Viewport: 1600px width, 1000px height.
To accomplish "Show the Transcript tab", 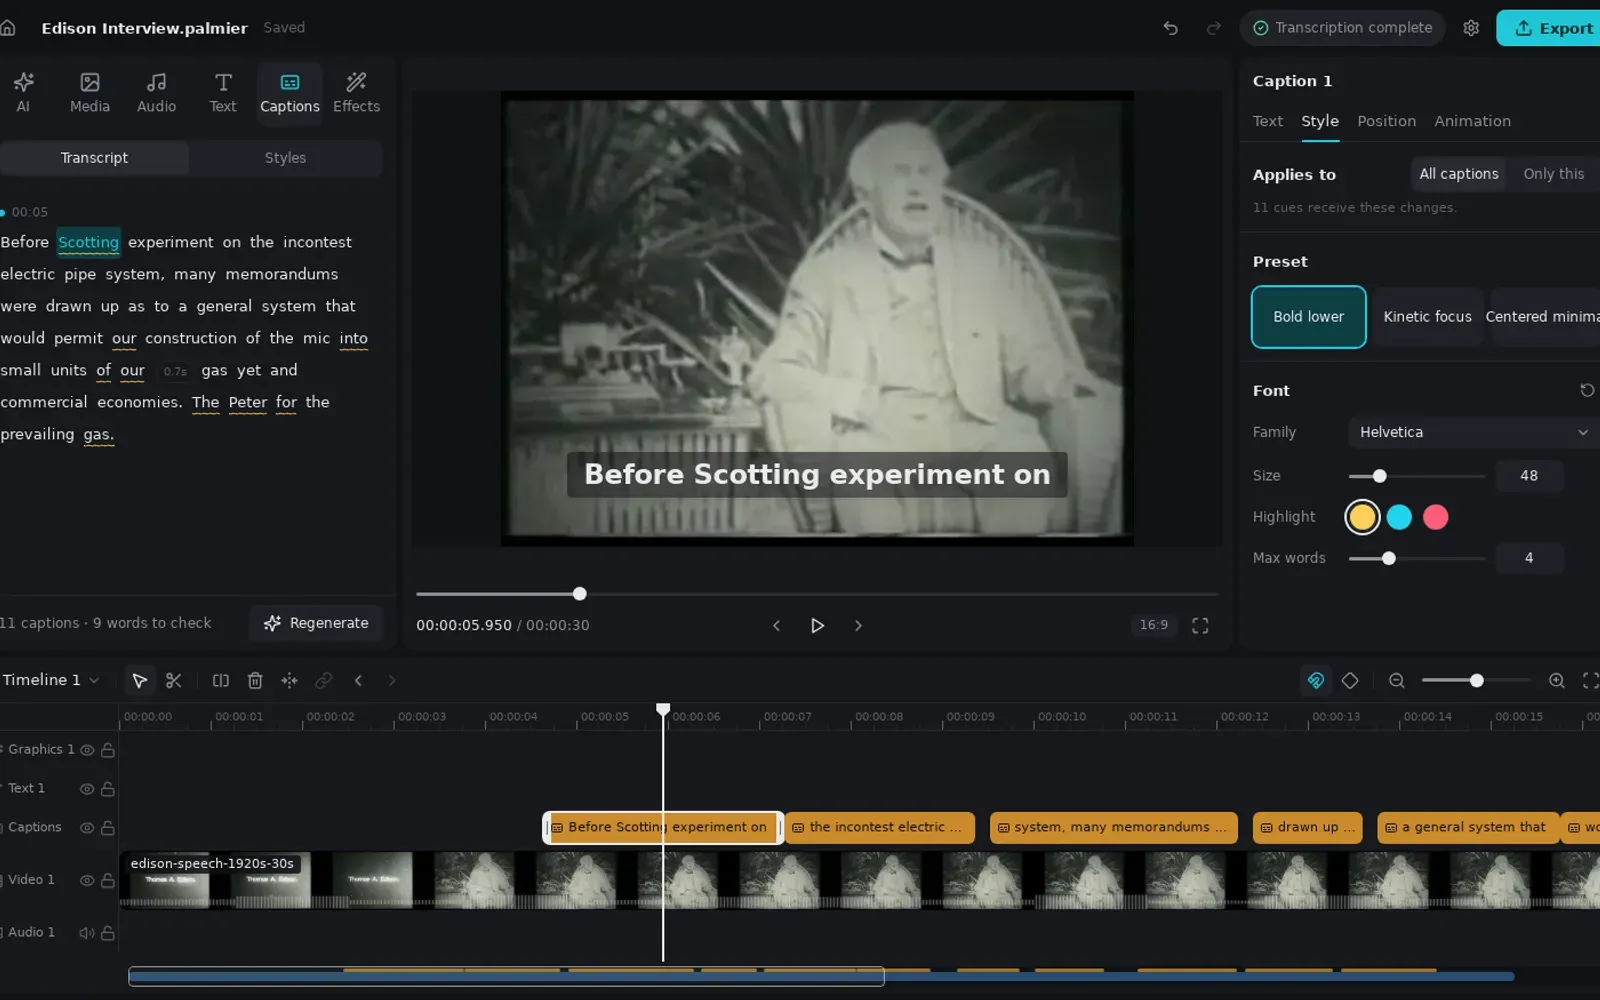I will pos(94,158).
